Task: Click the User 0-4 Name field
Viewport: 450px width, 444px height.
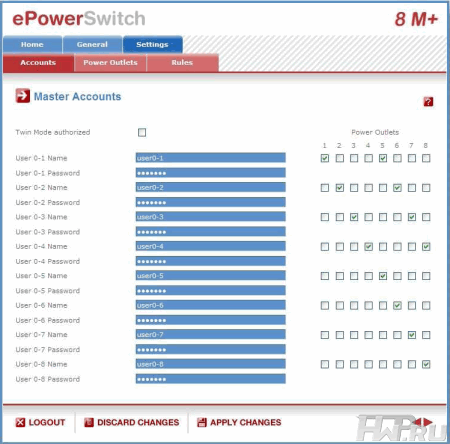Action: (x=211, y=246)
